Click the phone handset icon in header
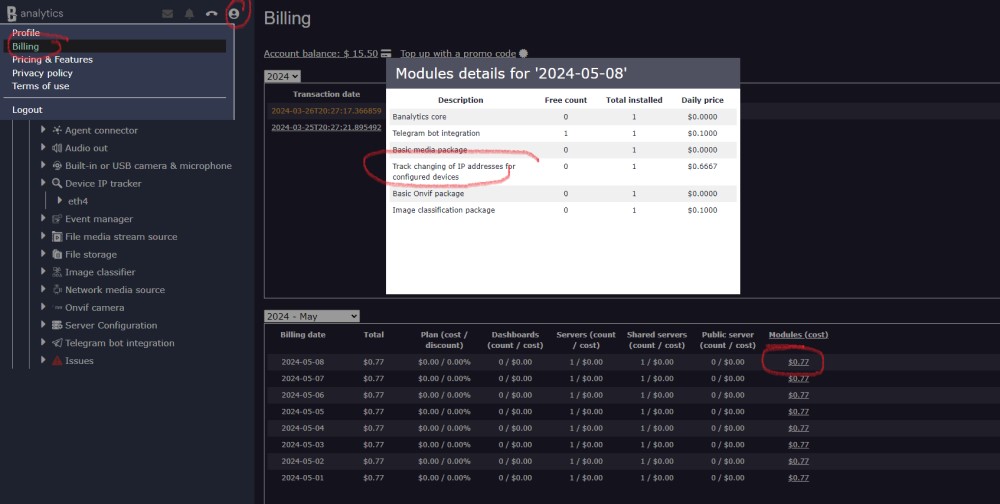Viewport: 1000px width, 504px height. [211, 14]
